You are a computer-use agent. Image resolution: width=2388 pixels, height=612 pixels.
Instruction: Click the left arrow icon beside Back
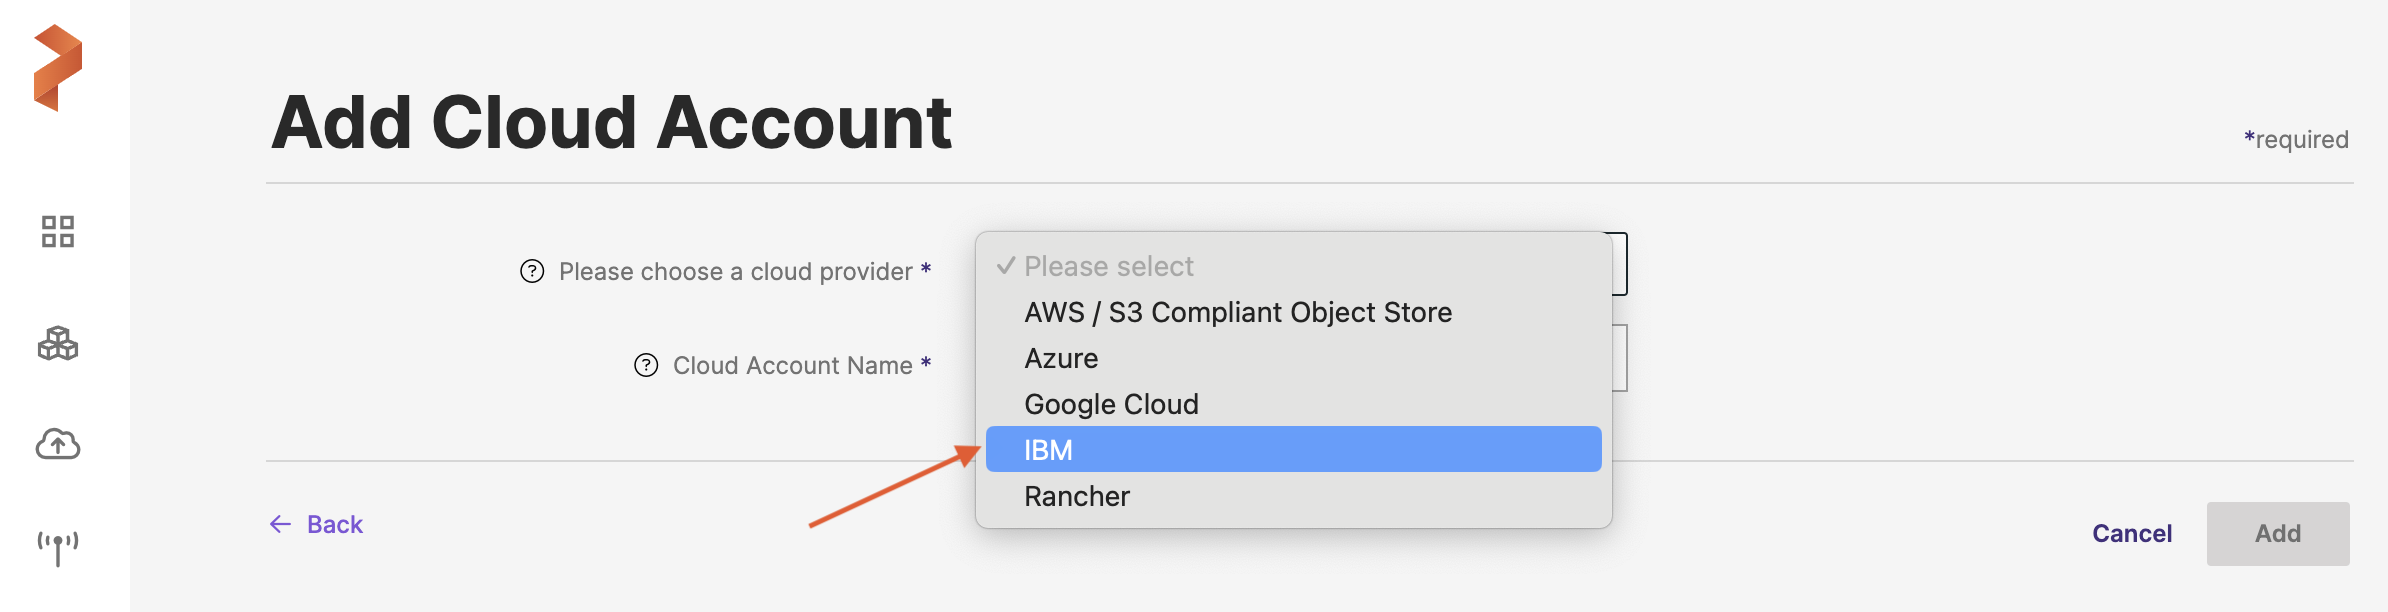(x=280, y=524)
